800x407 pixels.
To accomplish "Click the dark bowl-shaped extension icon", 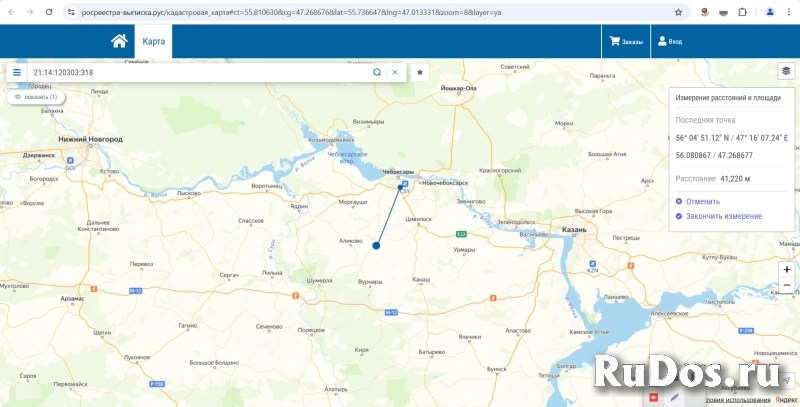I will pos(723,12).
